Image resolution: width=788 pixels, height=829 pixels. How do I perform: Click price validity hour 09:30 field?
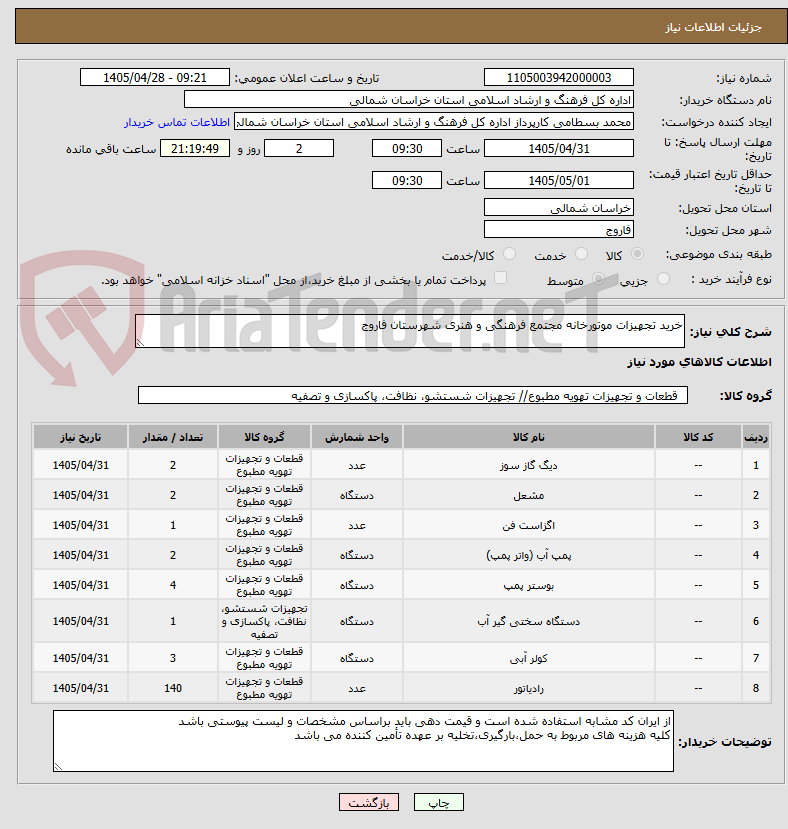click(407, 180)
